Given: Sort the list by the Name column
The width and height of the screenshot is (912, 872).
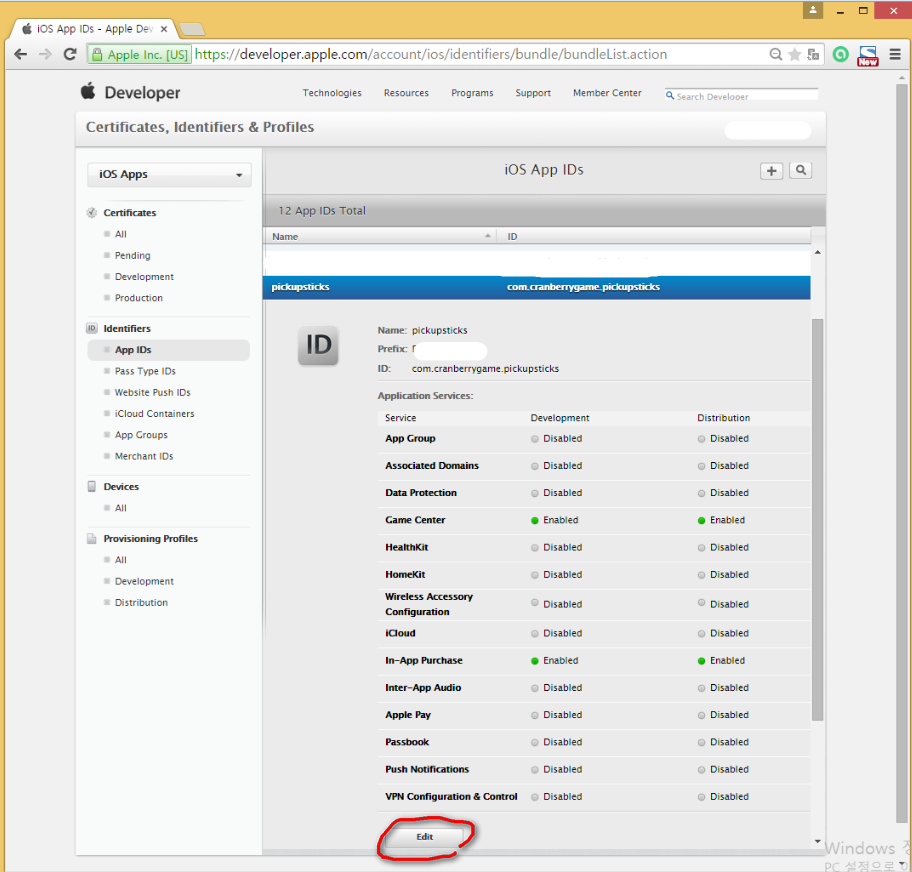Looking at the screenshot, I should pos(380,236).
